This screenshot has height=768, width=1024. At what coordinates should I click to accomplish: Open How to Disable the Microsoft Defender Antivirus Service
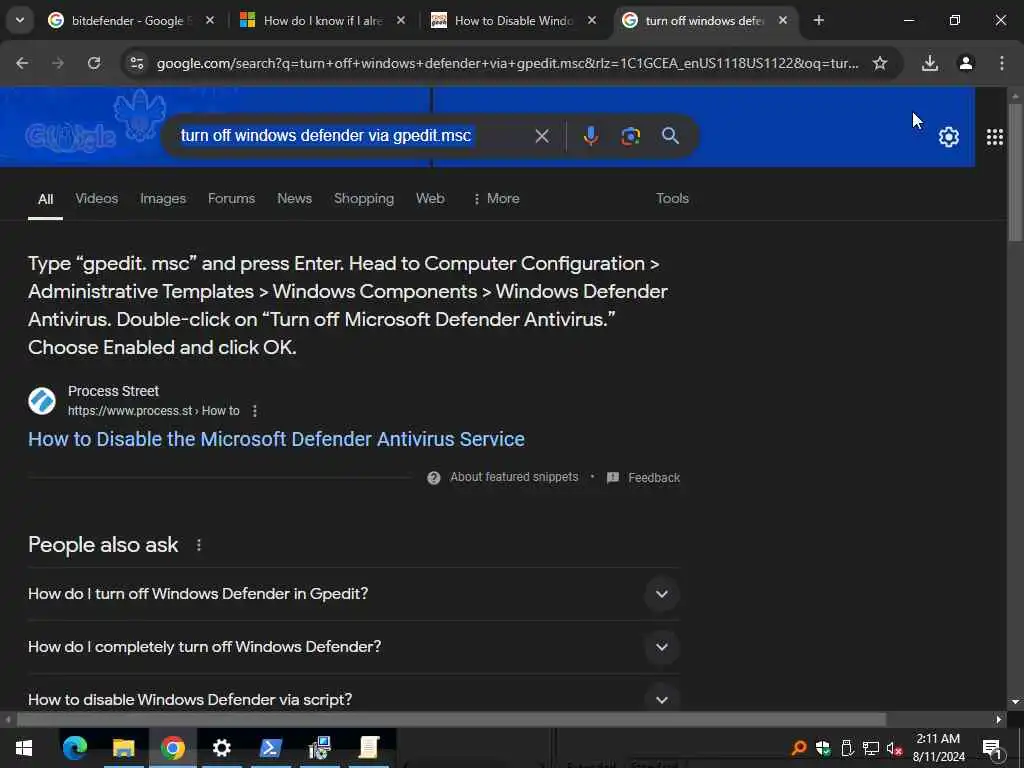[276, 439]
